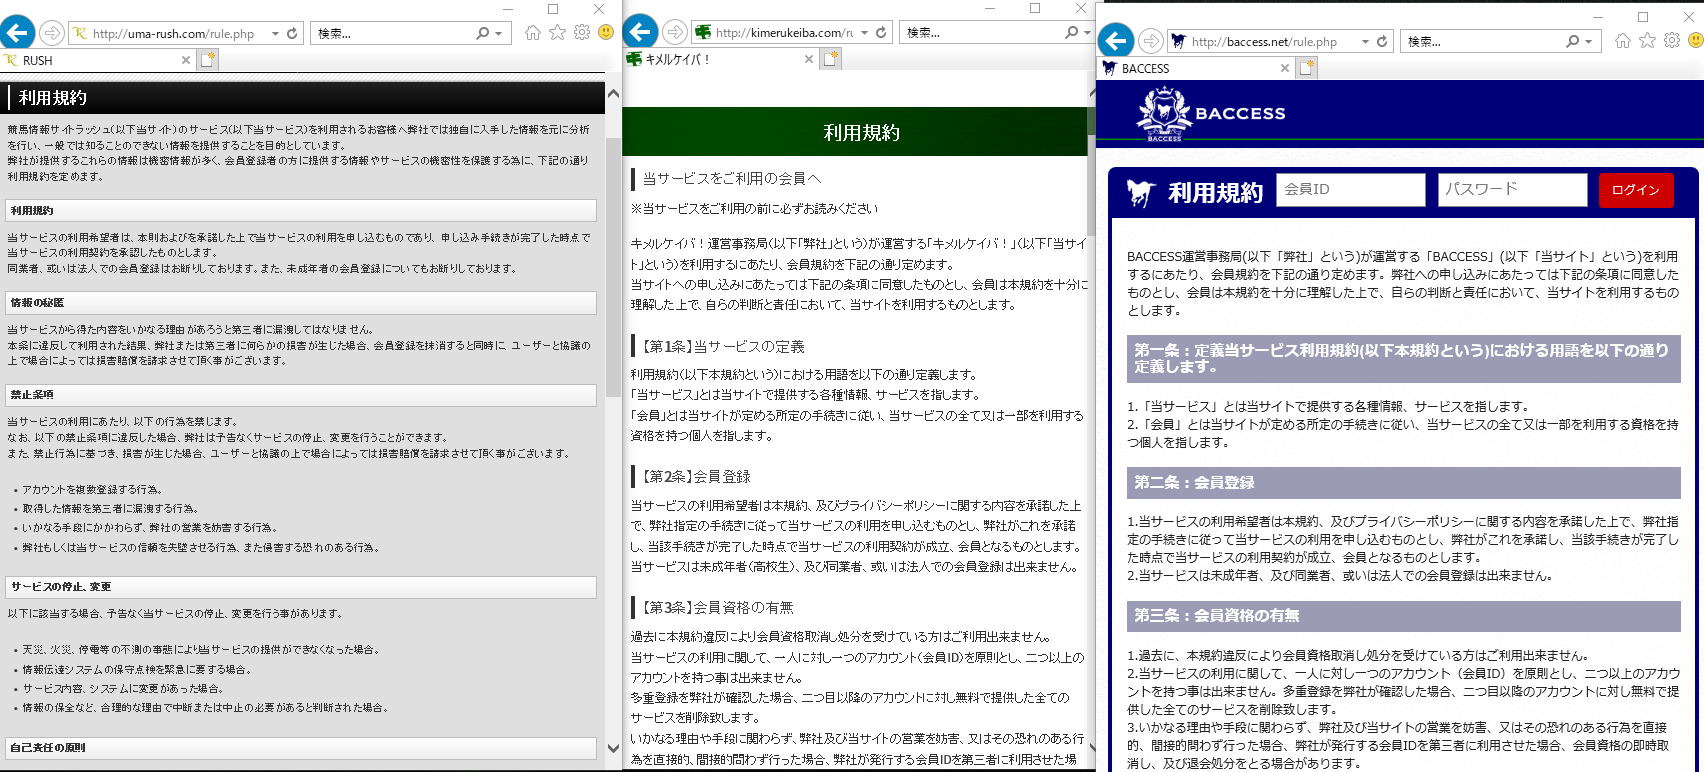Click forward arrow in the キメルケイバ window
This screenshot has width=1704, height=772.
coord(675,32)
